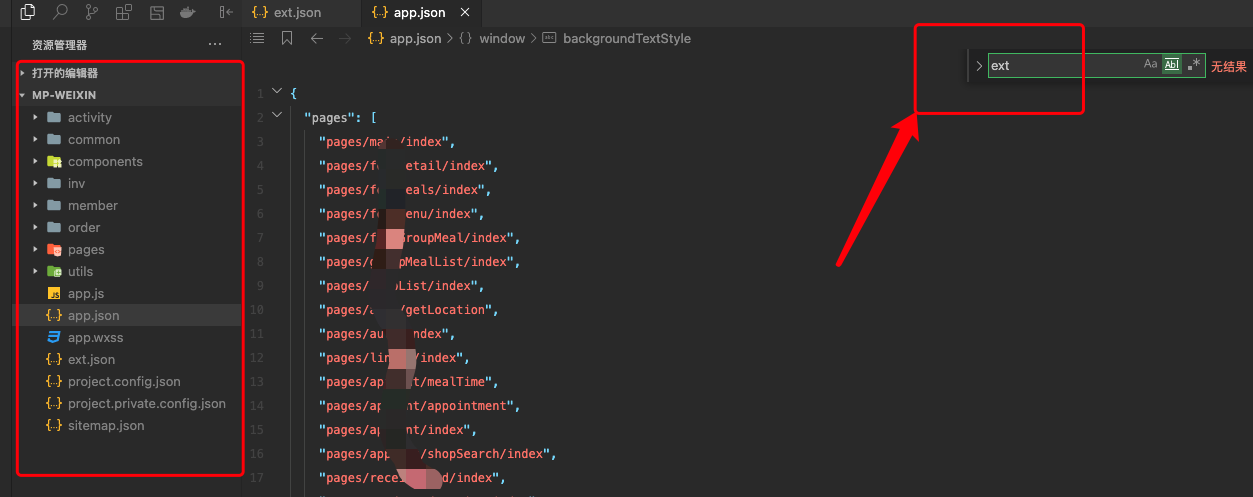Click the bookmark icon in breadcrumb bar
This screenshot has width=1253, height=497.
point(287,38)
